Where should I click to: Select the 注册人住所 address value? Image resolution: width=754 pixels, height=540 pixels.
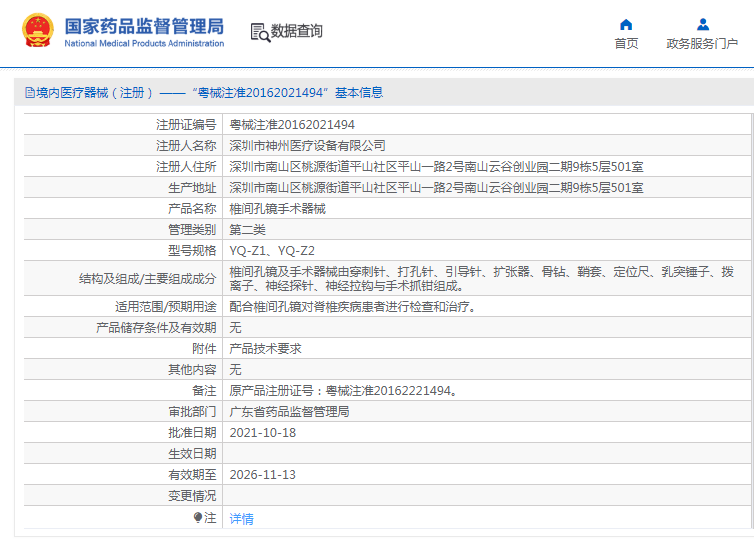(436, 167)
